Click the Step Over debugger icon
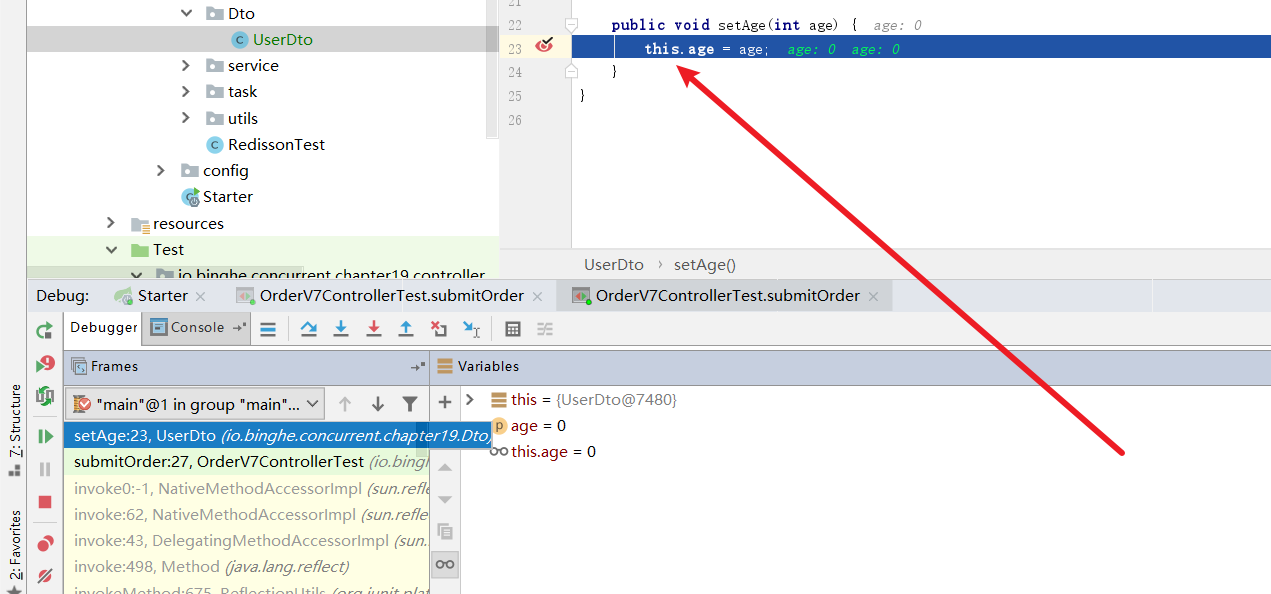The width and height of the screenshot is (1271, 594). (309, 328)
